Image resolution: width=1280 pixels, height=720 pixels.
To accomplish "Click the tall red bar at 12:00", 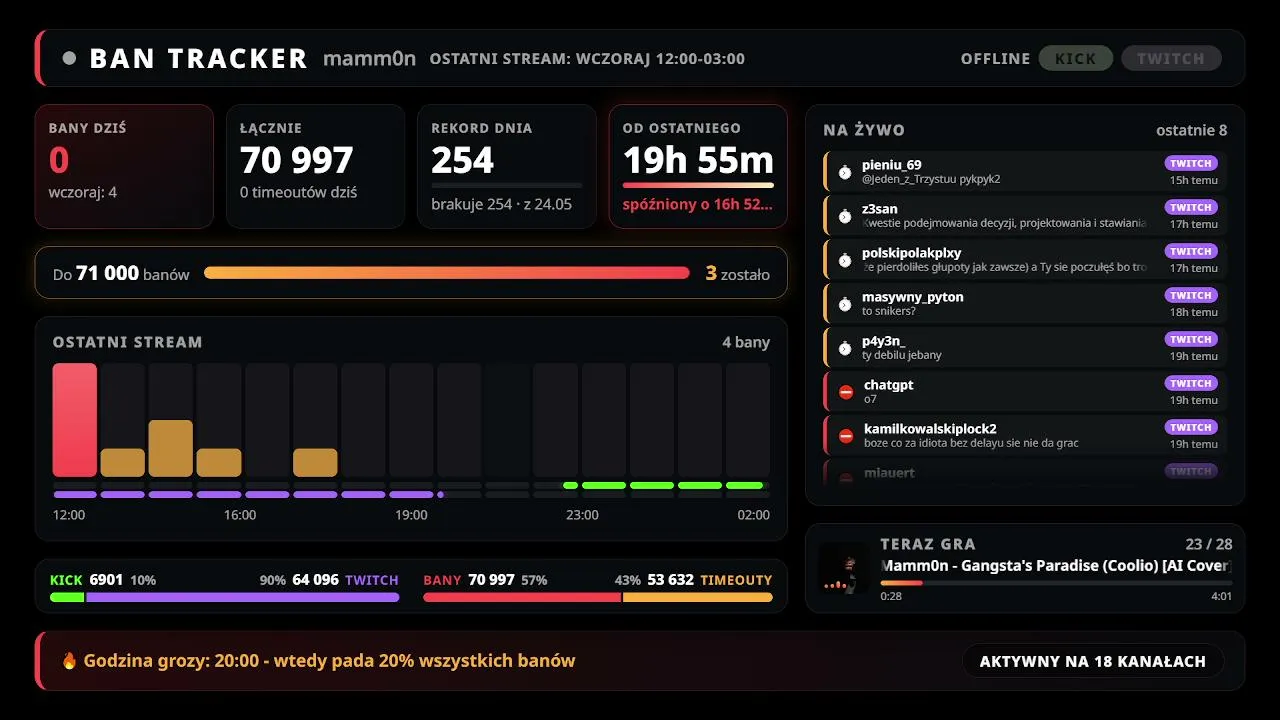I will click(x=75, y=420).
